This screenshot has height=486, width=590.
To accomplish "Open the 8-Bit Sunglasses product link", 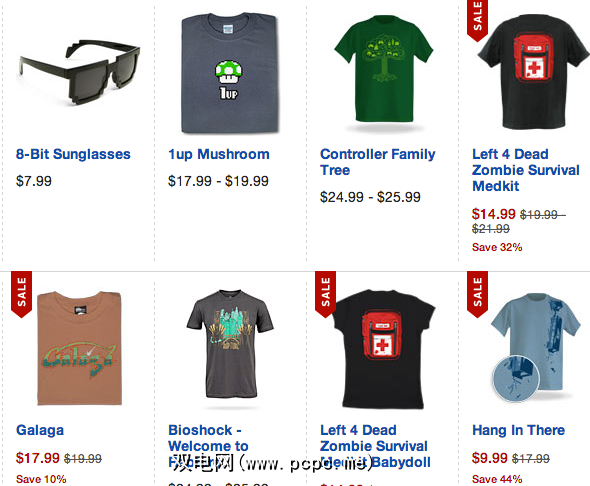I will tap(73, 154).
